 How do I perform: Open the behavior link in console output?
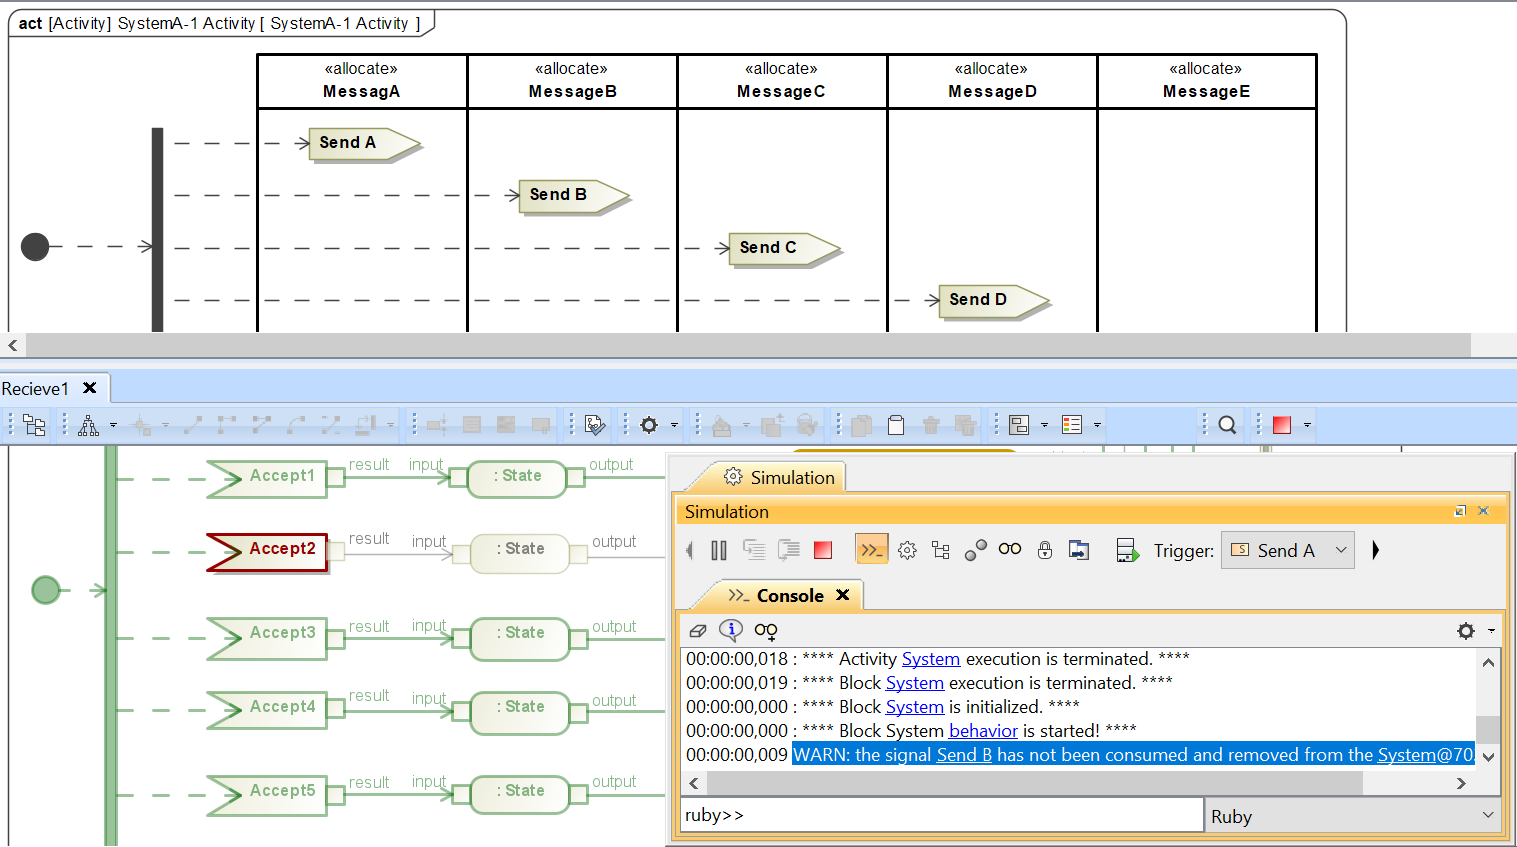tap(982, 731)
